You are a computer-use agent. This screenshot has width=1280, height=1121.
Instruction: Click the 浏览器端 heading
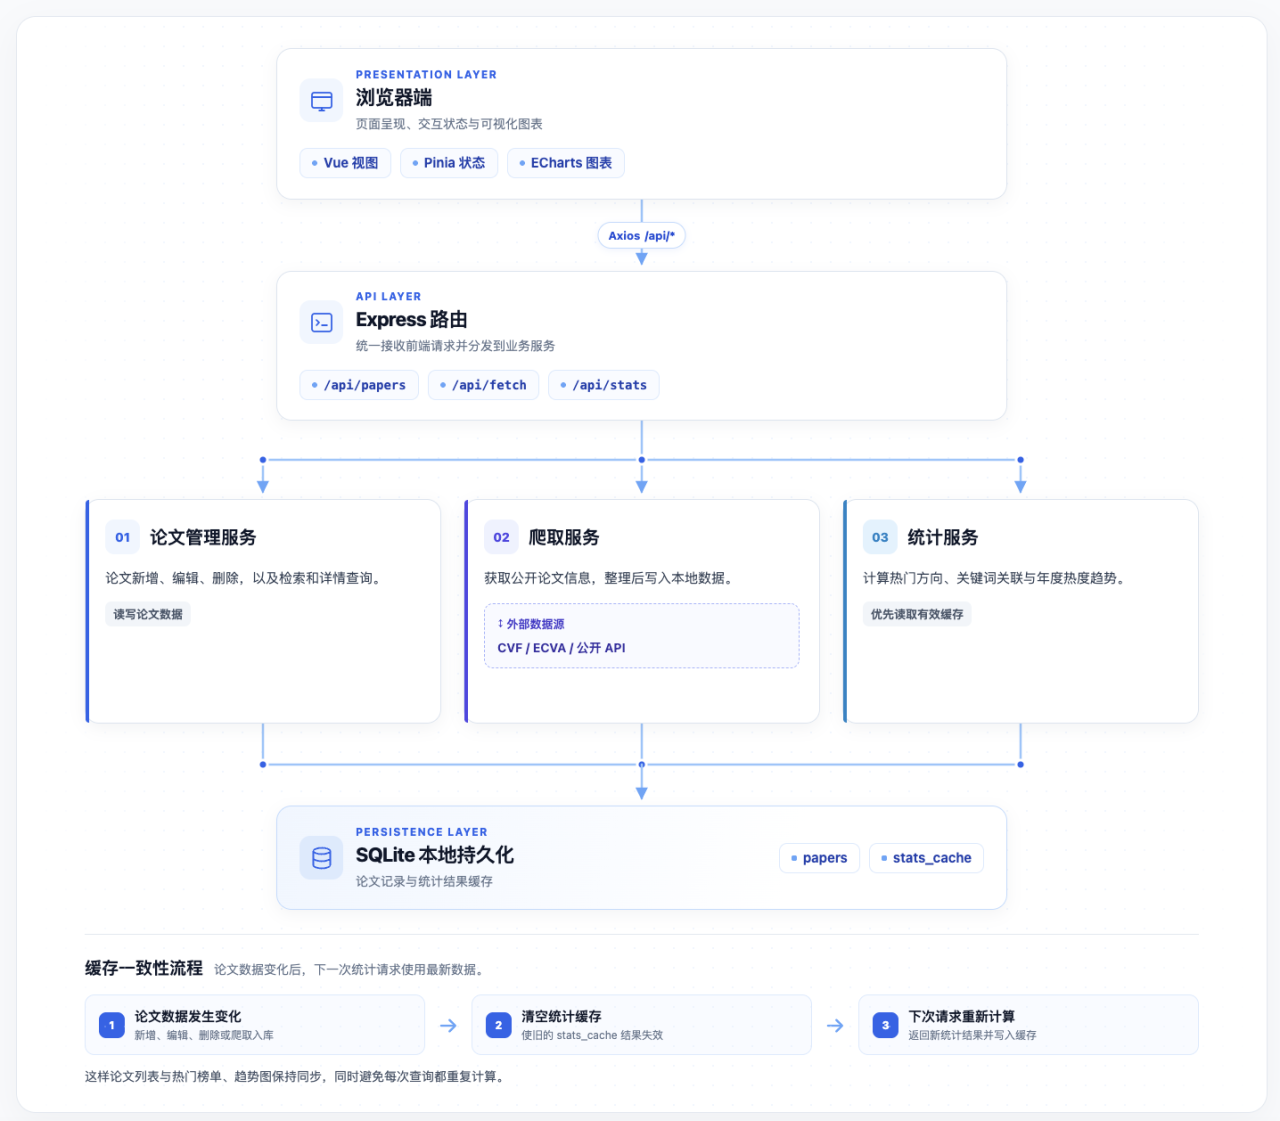coord(394,98)
